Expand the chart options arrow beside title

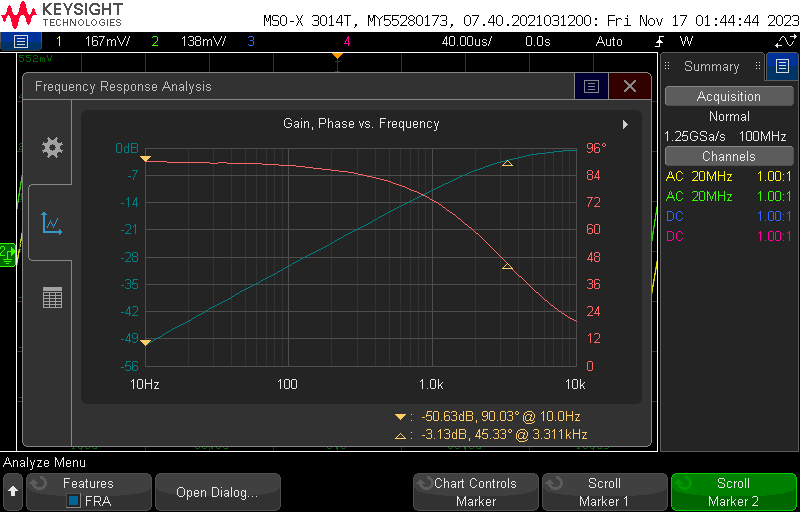(625, 124)
